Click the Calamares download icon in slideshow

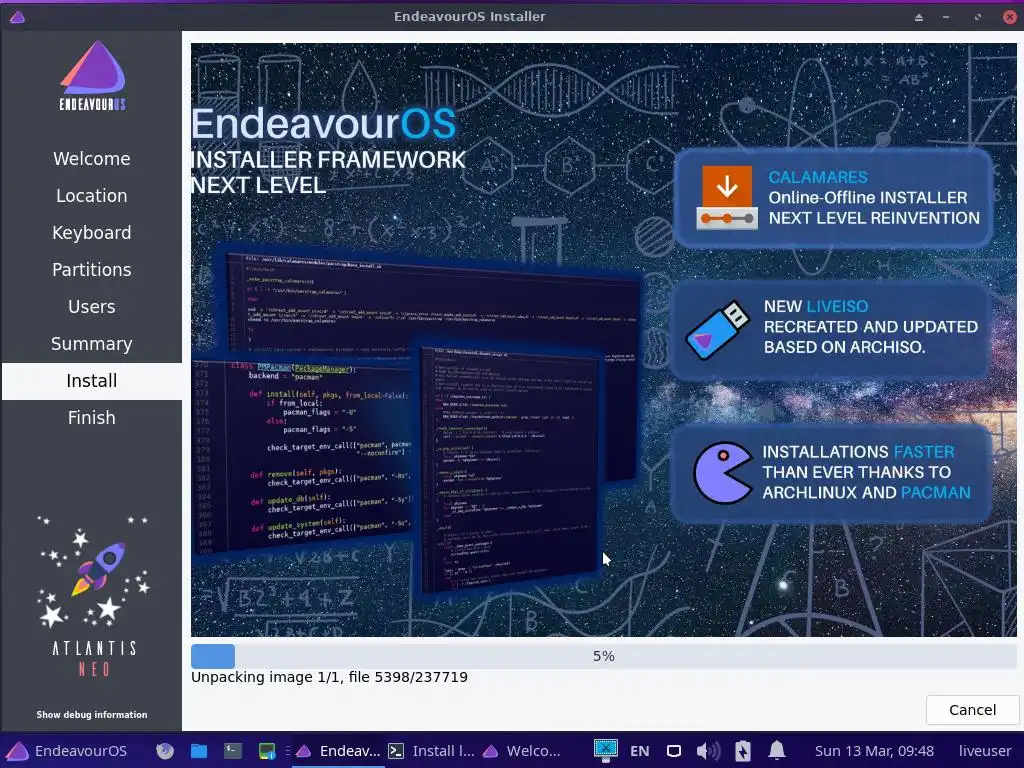(x=727, y=197)
